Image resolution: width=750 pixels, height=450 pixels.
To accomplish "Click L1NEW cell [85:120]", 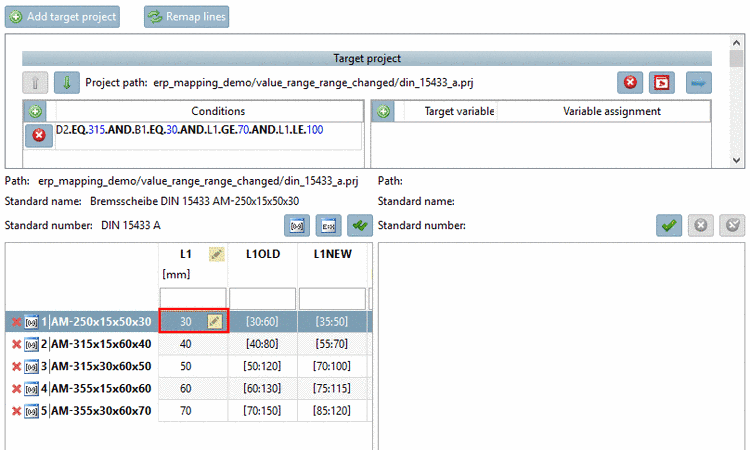I will point(332,411).
